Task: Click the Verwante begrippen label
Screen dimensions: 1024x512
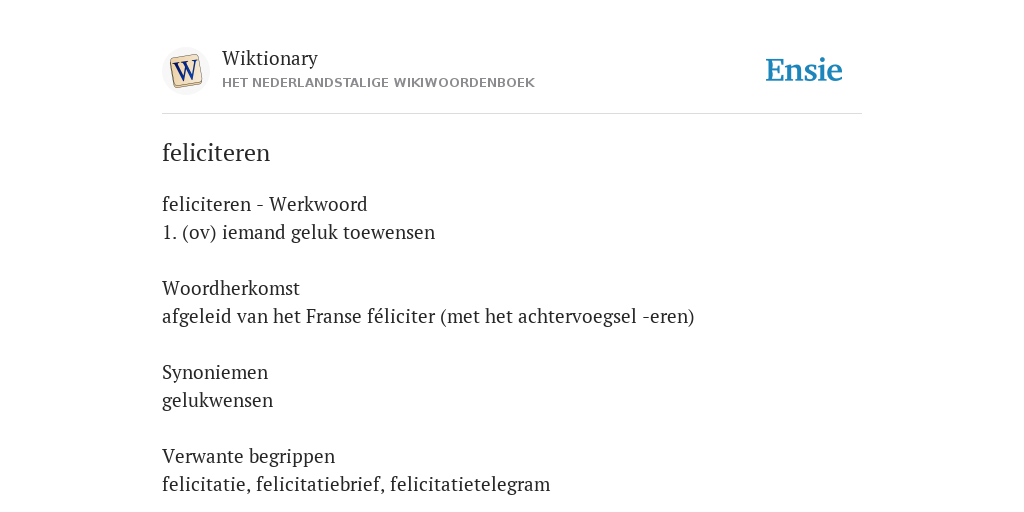Action: pos(248,456)
